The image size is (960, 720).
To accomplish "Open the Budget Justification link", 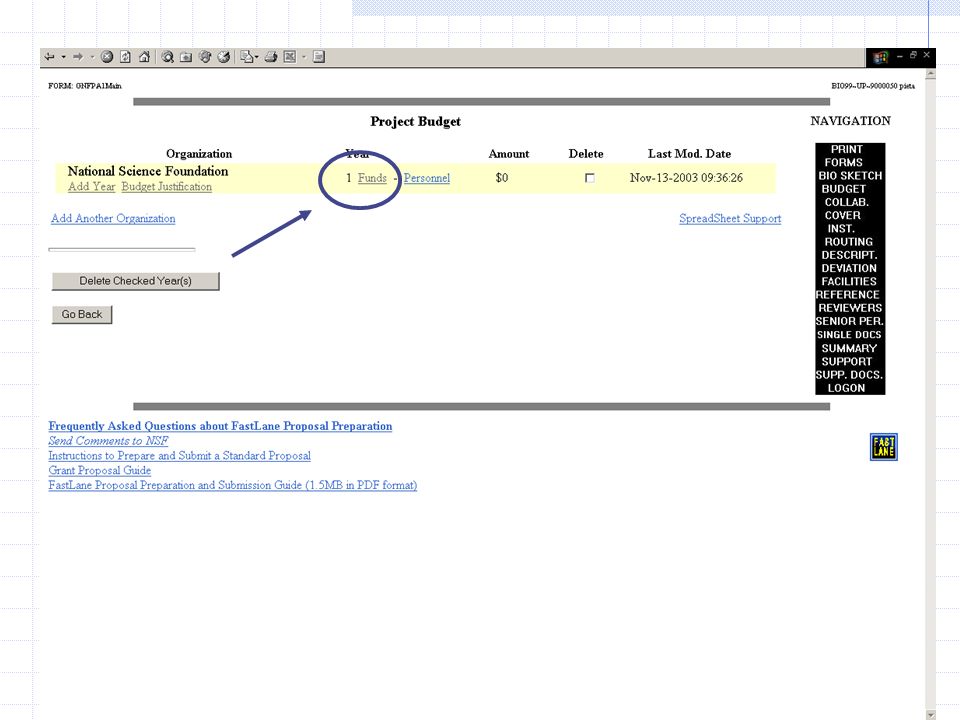I will click(x=167, y=187).
